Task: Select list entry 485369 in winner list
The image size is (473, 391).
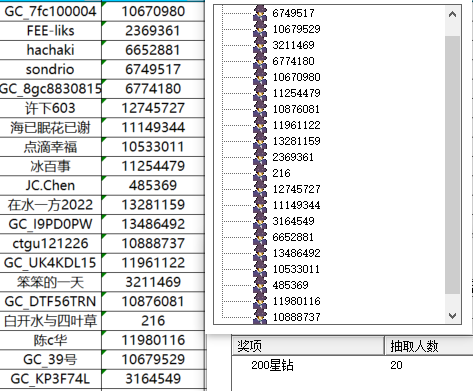Action: [x=290, y=285]
